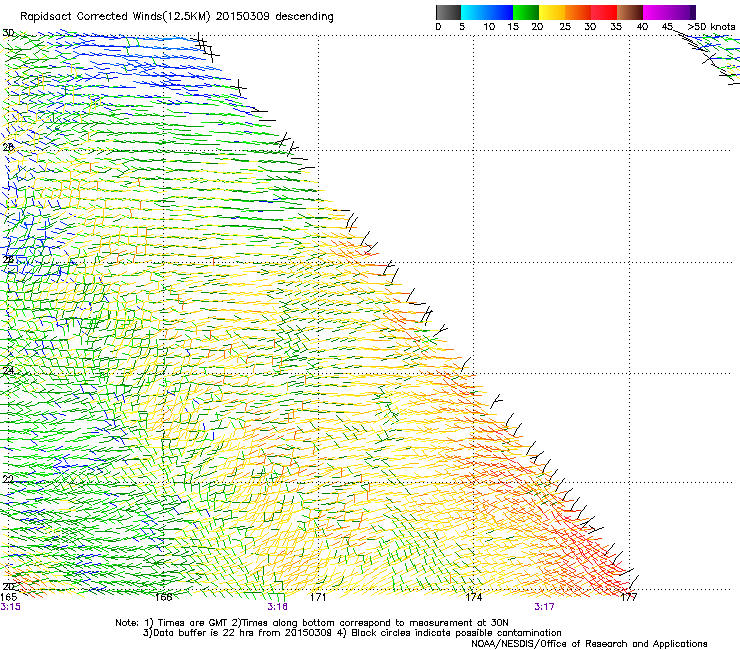
Task: Click the latitude axis label '28'
Action: click(8, 147)
